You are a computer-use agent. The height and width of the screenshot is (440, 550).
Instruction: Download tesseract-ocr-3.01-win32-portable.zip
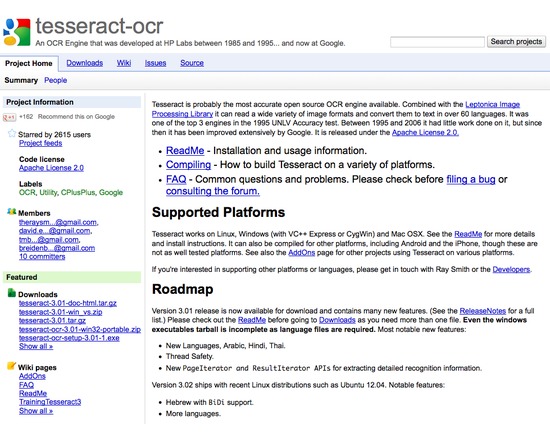(x=80, y=329)
